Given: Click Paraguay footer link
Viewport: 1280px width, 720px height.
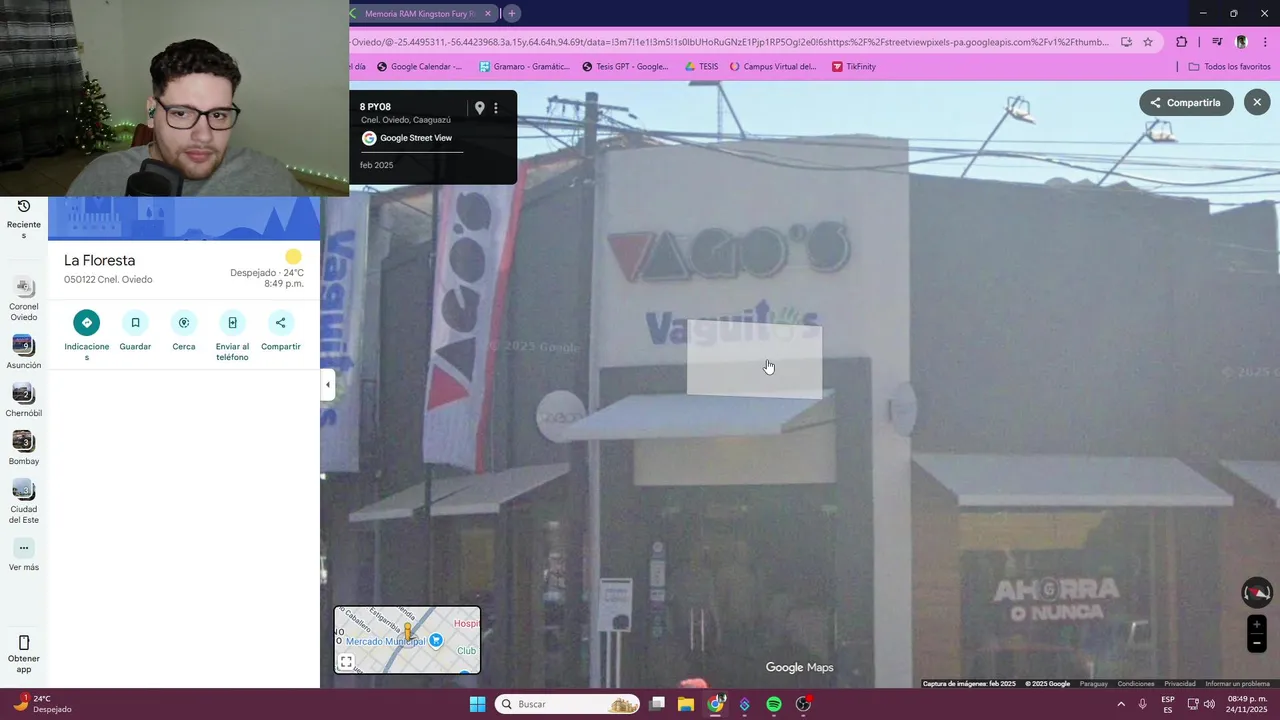Looking at the screenshot, I should [x=1094, y=684].
